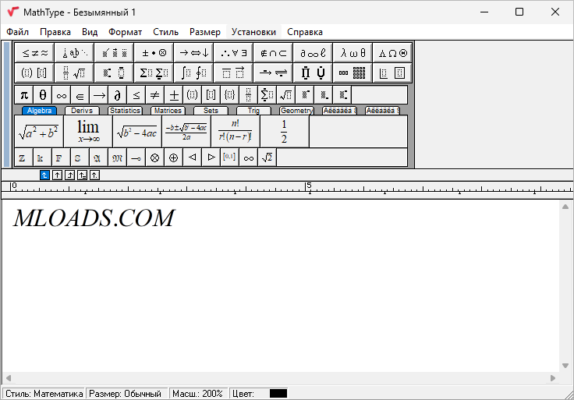
Task: Open the Установки menu
Action: tap(254, 32)
